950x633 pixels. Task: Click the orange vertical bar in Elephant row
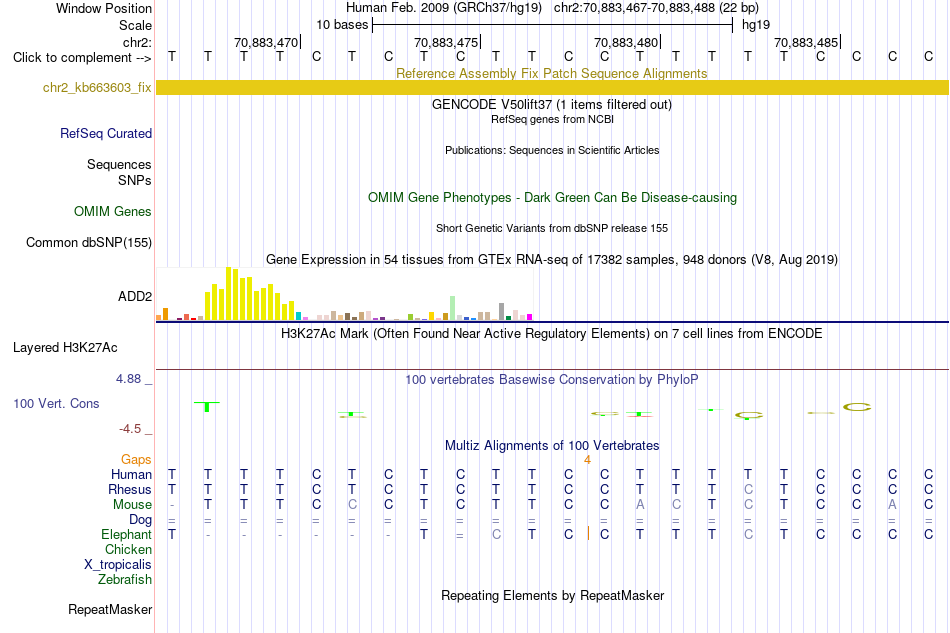[x=588, y=533]
